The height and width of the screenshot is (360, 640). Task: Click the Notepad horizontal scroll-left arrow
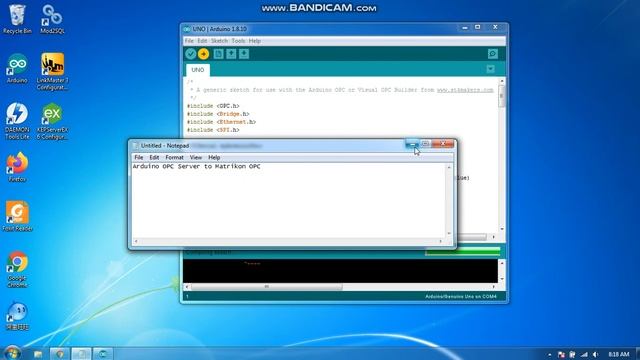(136, 241)
